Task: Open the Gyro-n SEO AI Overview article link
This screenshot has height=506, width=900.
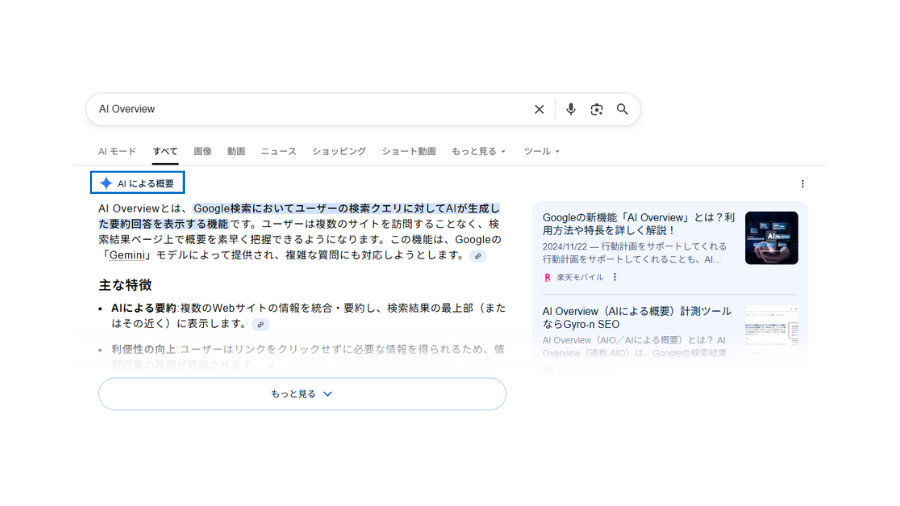Action: click(x=636, y=317)
